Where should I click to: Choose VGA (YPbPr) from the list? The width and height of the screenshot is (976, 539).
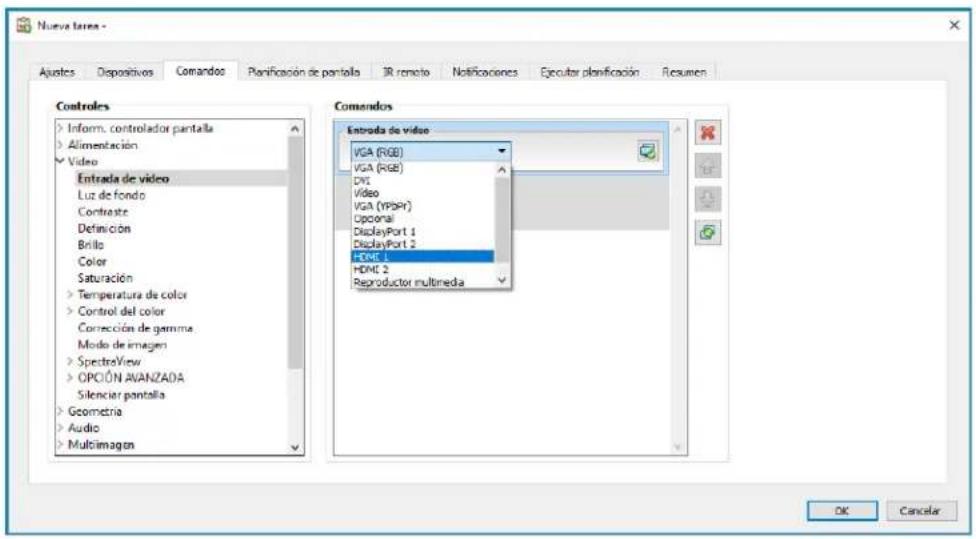pyautogui.click(x=423, y=206)
